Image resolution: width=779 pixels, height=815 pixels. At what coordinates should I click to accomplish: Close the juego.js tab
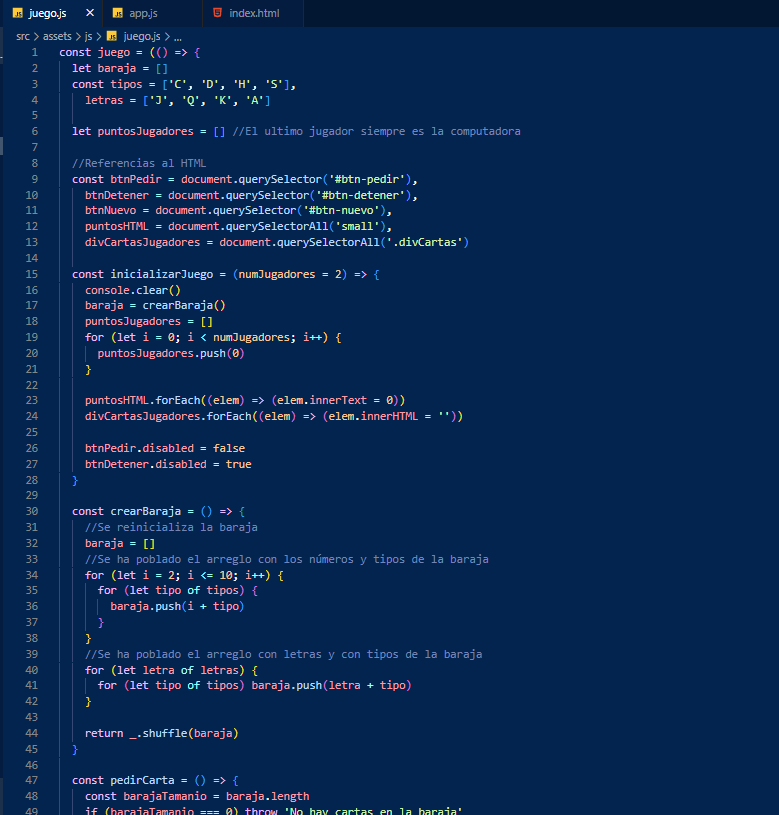pyautogui.click(x=90, y=13)
